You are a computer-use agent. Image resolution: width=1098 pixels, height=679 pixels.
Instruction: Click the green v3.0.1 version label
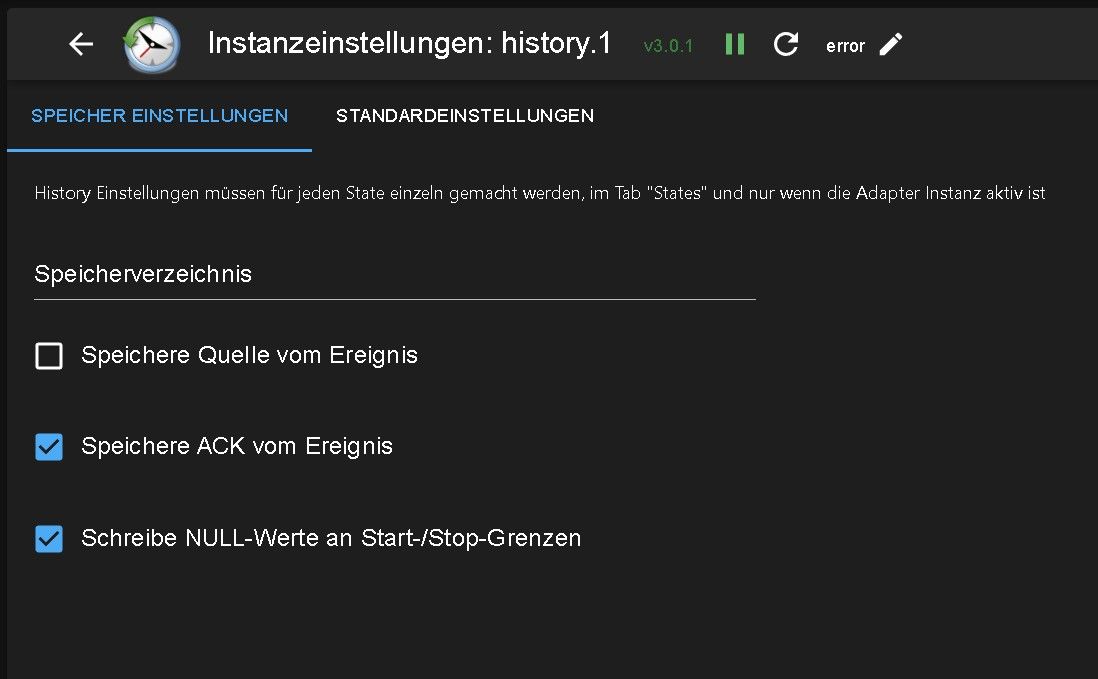coord(668,46)
